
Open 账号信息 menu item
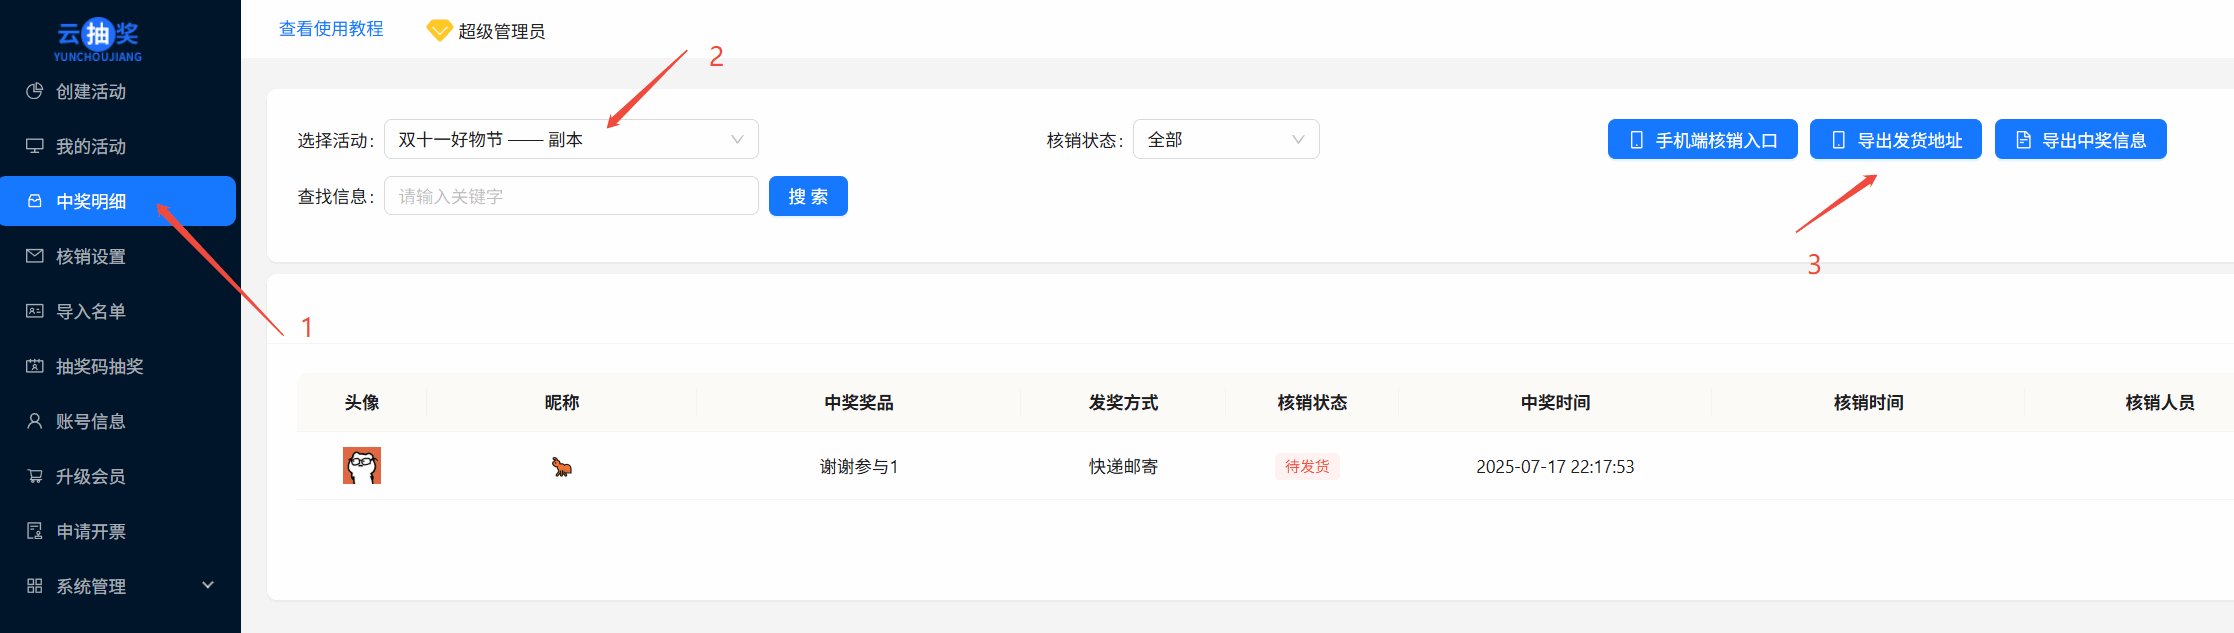click(118, 421)
